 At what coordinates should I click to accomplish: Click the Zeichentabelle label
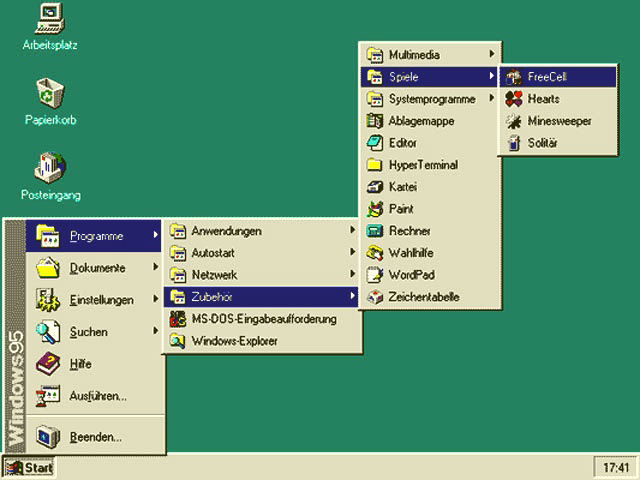coord(424,297)
